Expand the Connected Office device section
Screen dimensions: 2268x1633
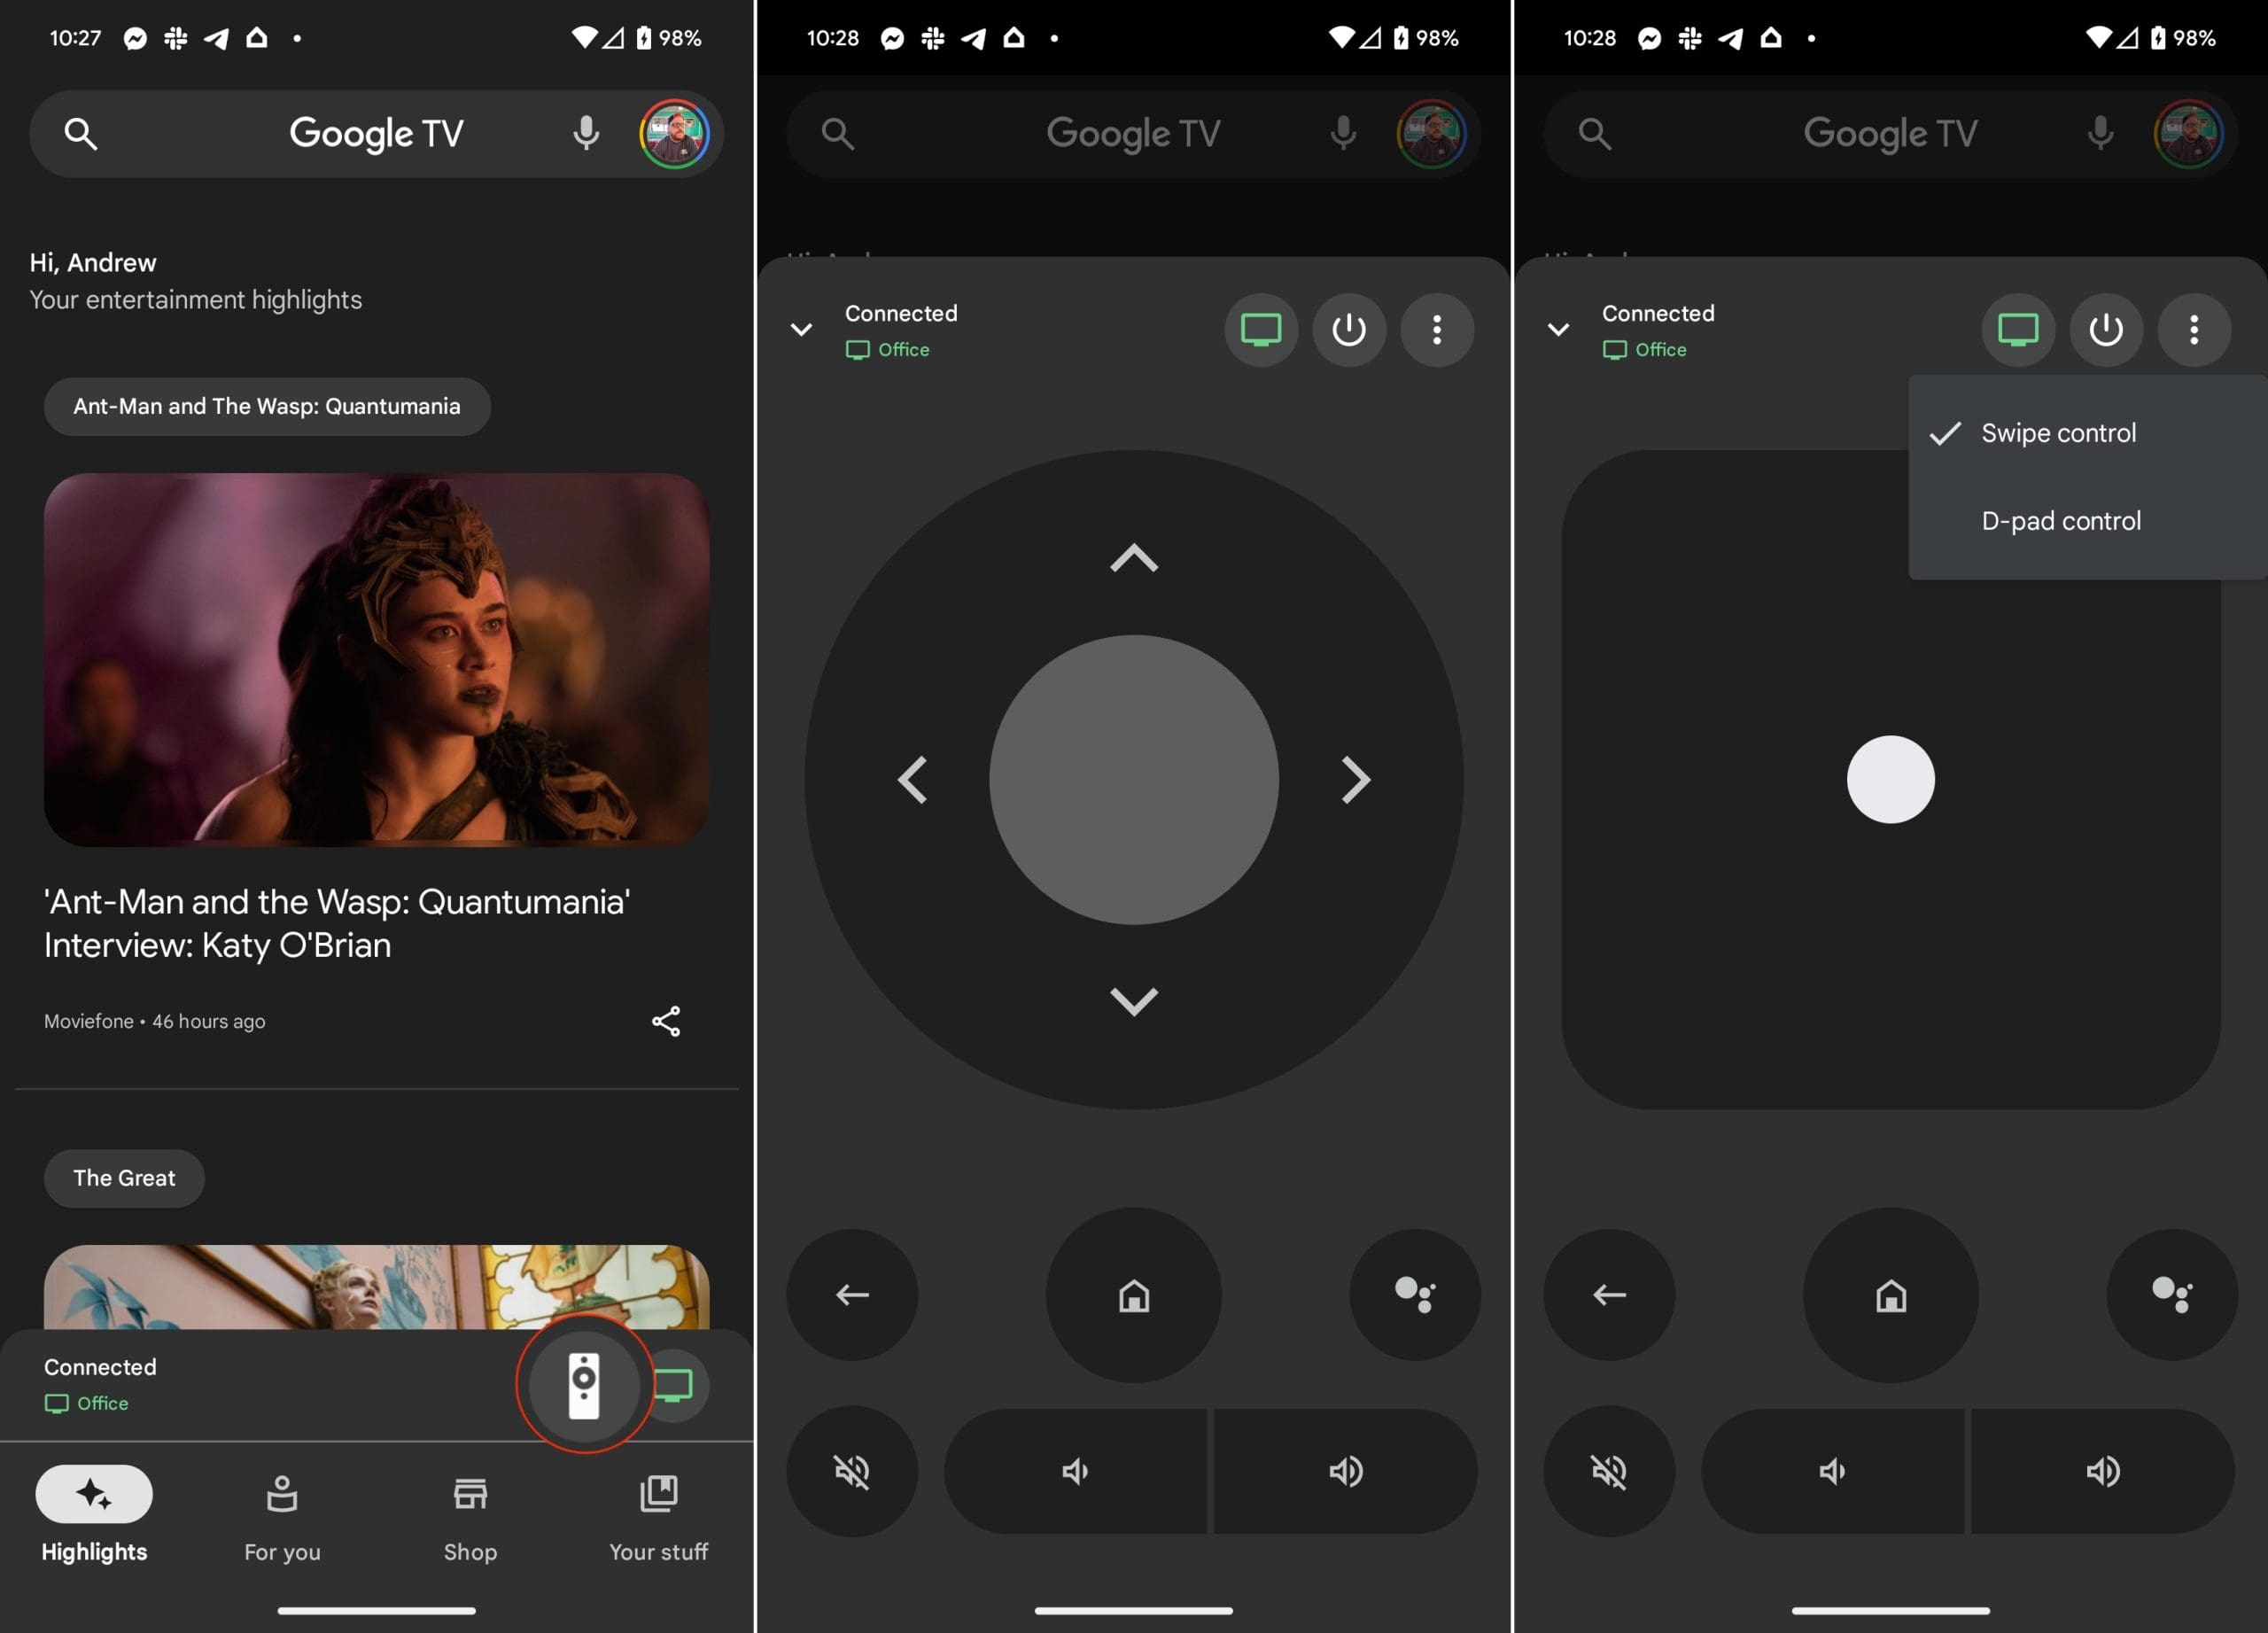(801, 328)
